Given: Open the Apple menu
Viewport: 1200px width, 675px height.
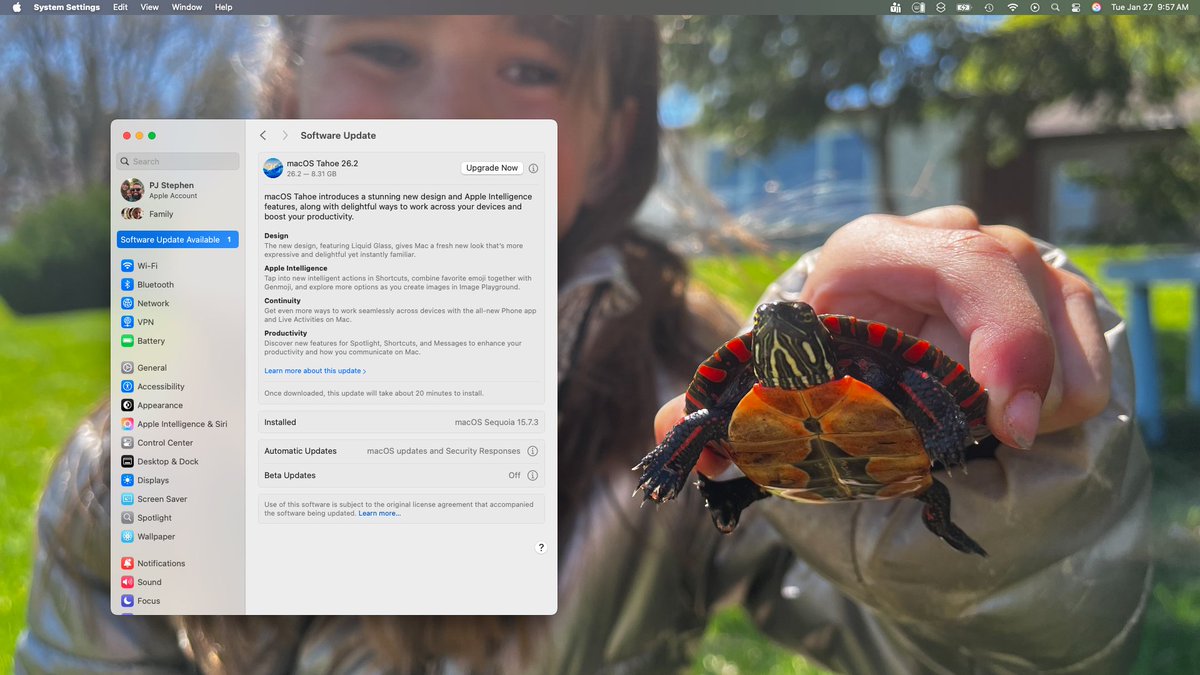Looking at the screenshot, I should click(16, 7).
